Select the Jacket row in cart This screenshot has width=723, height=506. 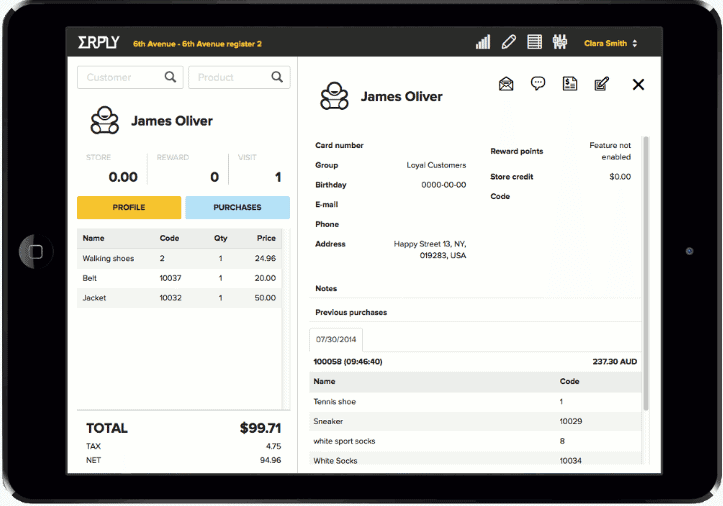pos(179,298)
